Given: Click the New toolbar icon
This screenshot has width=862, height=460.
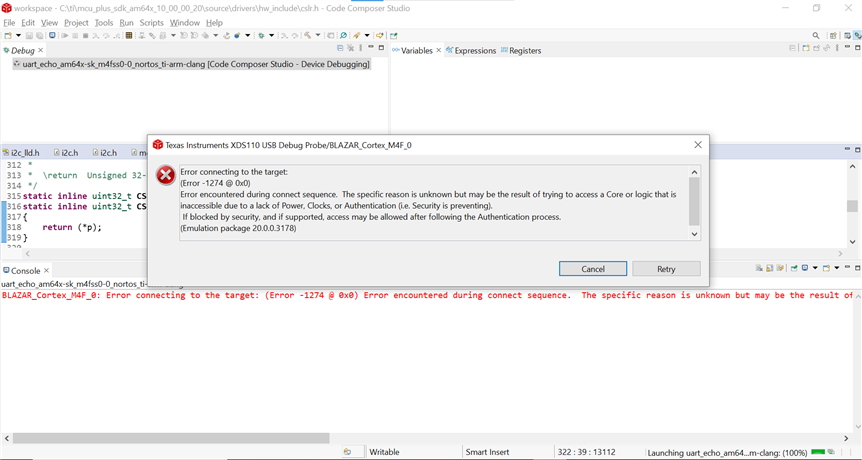Looking at the screenshot, I should click(8, 35).
